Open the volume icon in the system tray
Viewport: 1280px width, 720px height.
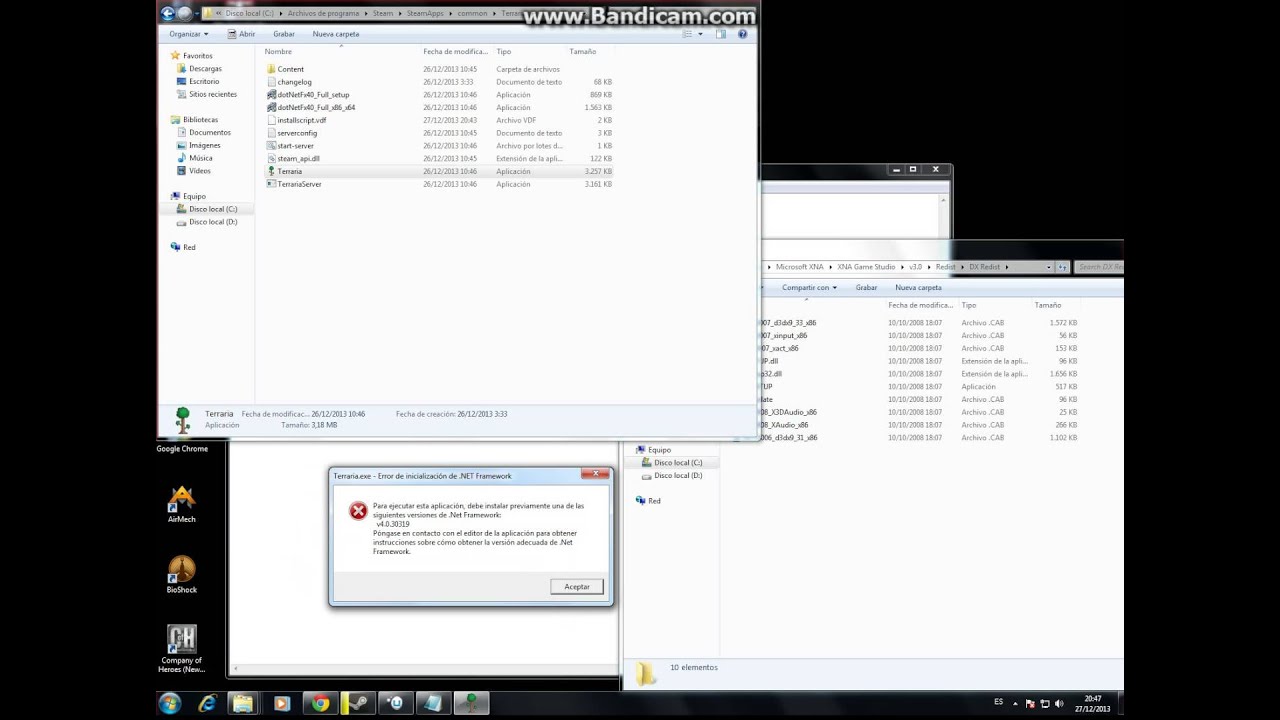click(x=1059, y=704)
